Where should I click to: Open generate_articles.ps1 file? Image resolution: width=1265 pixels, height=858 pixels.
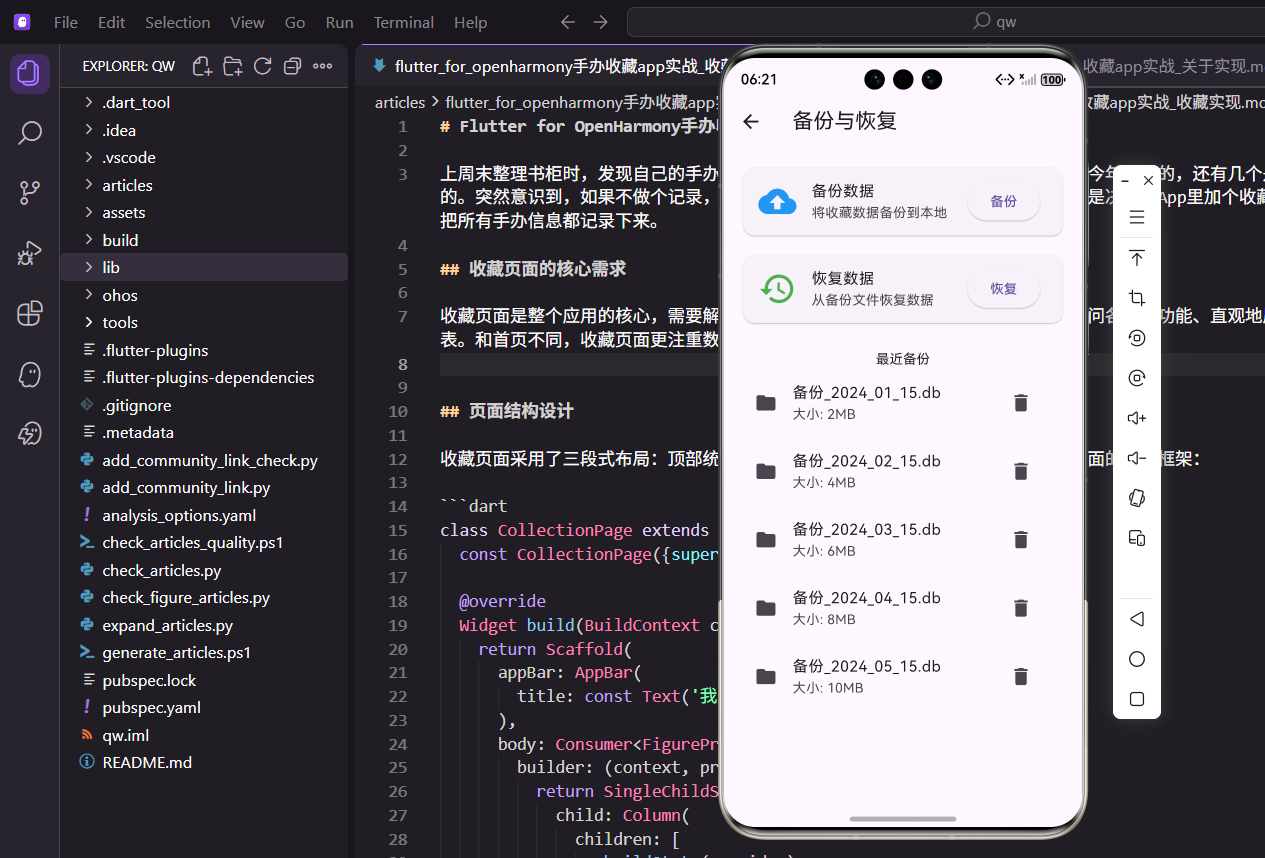[204, 652]
